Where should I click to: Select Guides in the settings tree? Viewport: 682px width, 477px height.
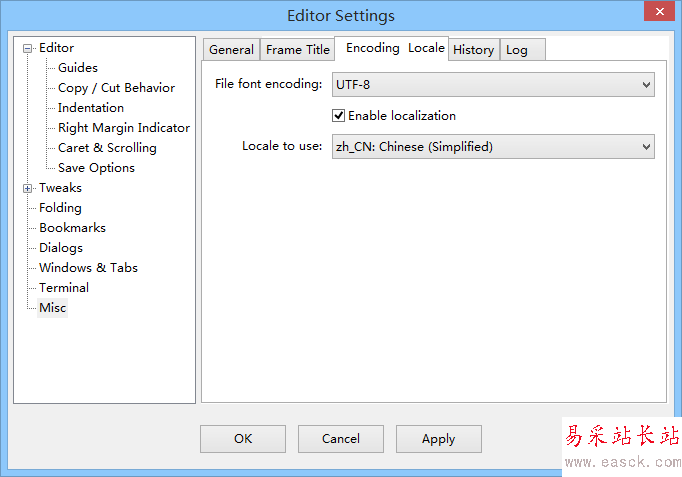click(78, 68)
